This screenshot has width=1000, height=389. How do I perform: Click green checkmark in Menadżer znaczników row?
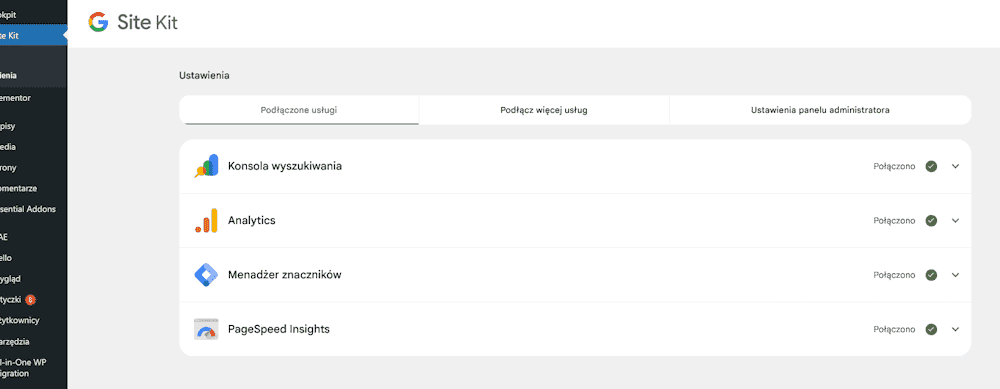point(931,275)
